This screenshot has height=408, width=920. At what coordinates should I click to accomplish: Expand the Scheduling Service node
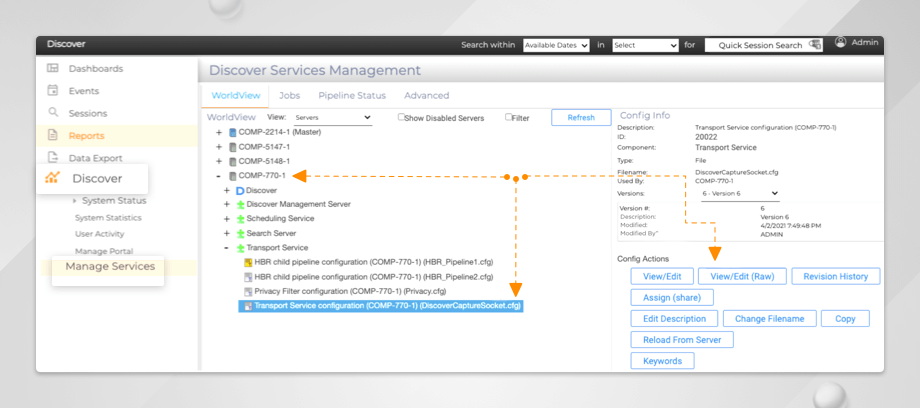[226, 218]
